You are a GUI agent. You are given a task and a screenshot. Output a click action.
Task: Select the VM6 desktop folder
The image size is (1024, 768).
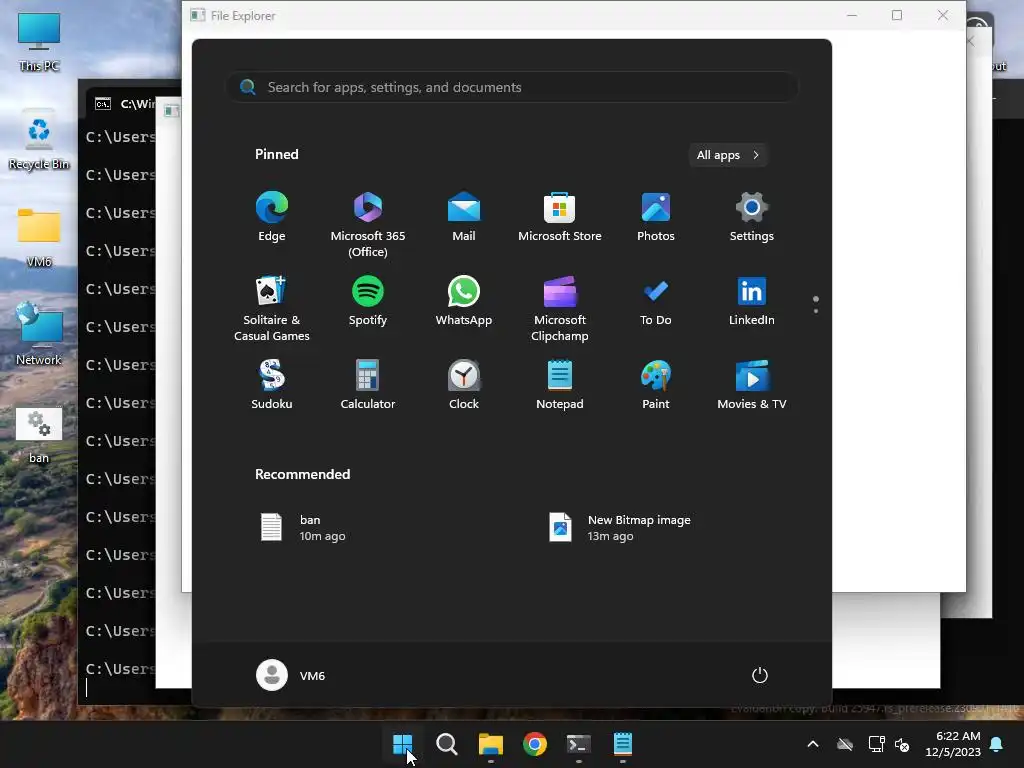39,238
